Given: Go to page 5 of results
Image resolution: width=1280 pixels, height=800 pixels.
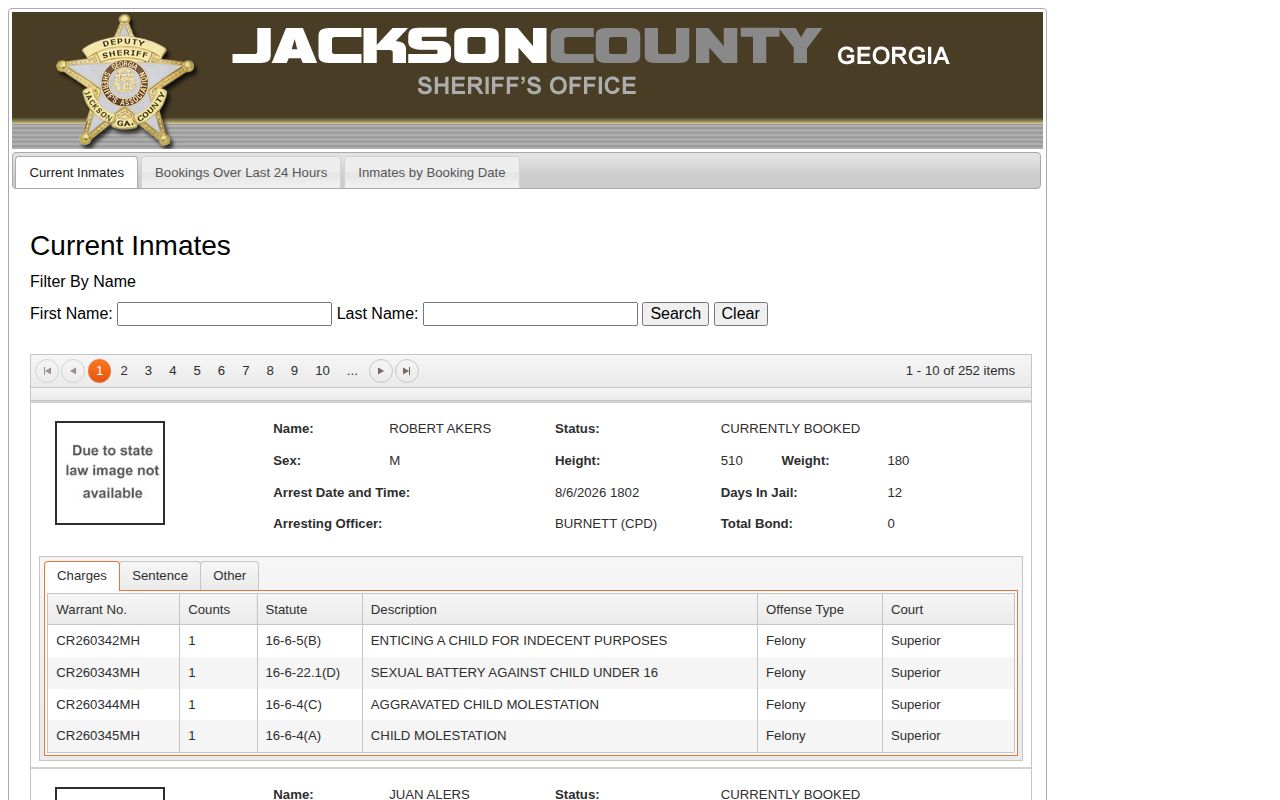Looking at the screenshot, I should click(x=197, y=371).
